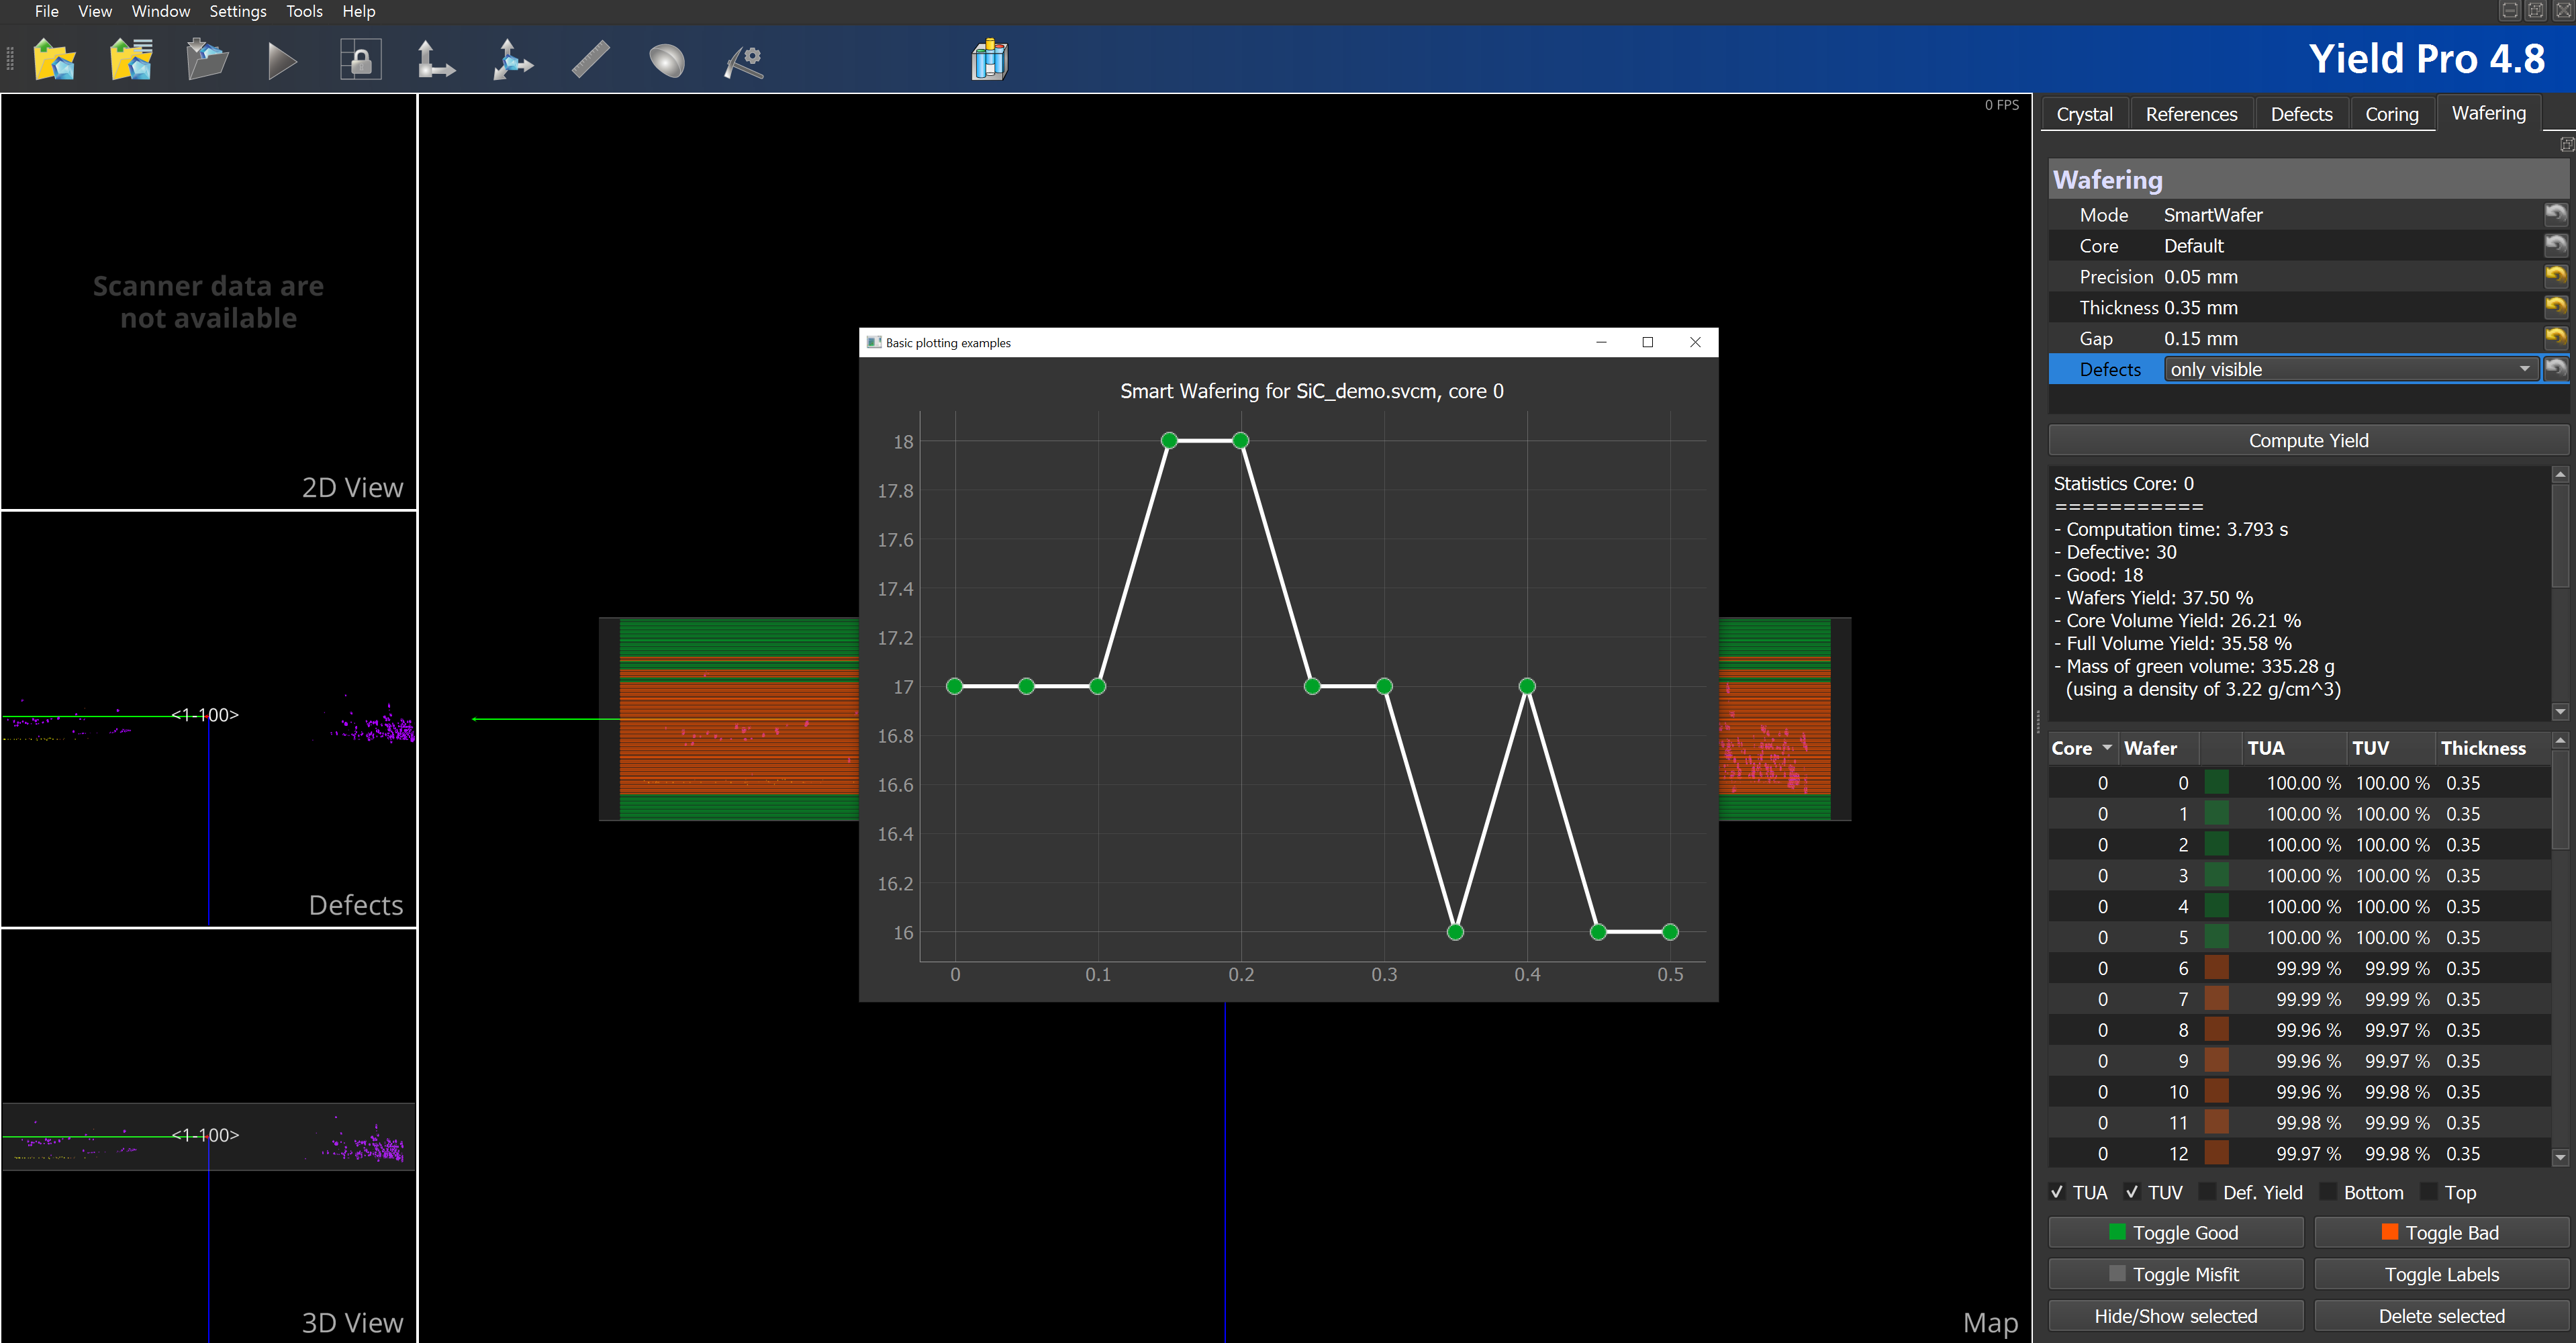Open the Settings menu

pyautogui.click(x=238, y=11)
